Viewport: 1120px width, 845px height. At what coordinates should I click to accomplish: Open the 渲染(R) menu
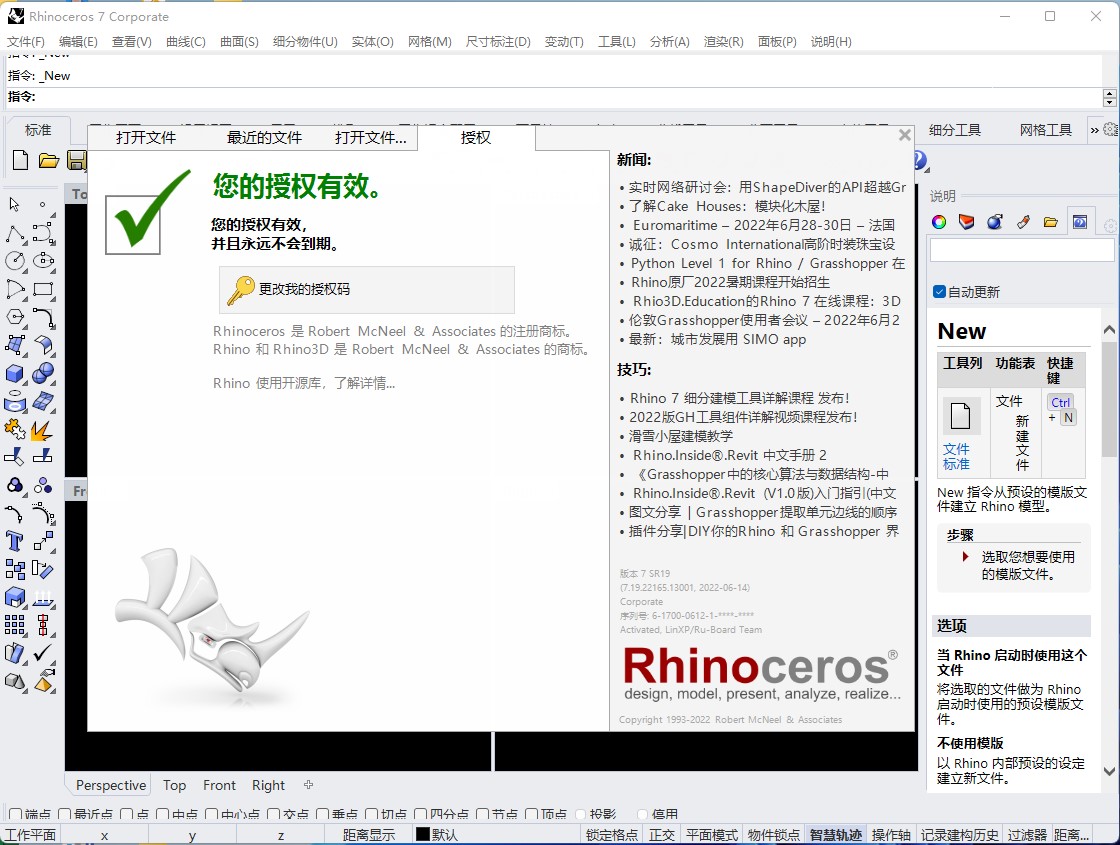tap(724, 41)
